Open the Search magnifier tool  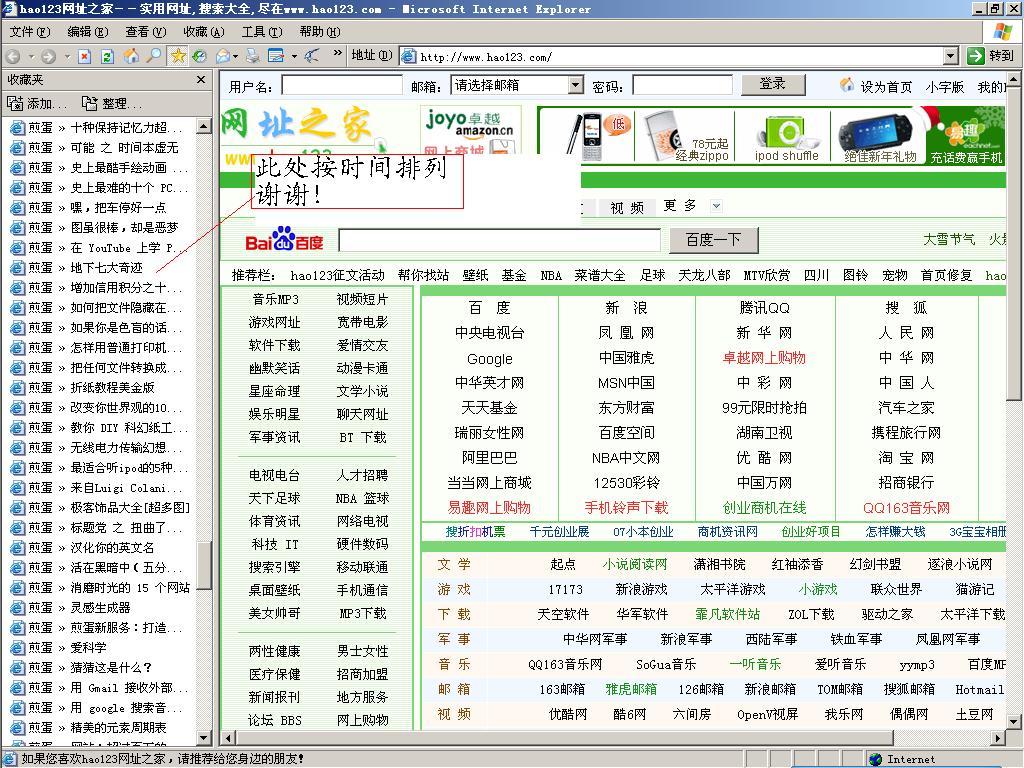[x=153, y=56]
